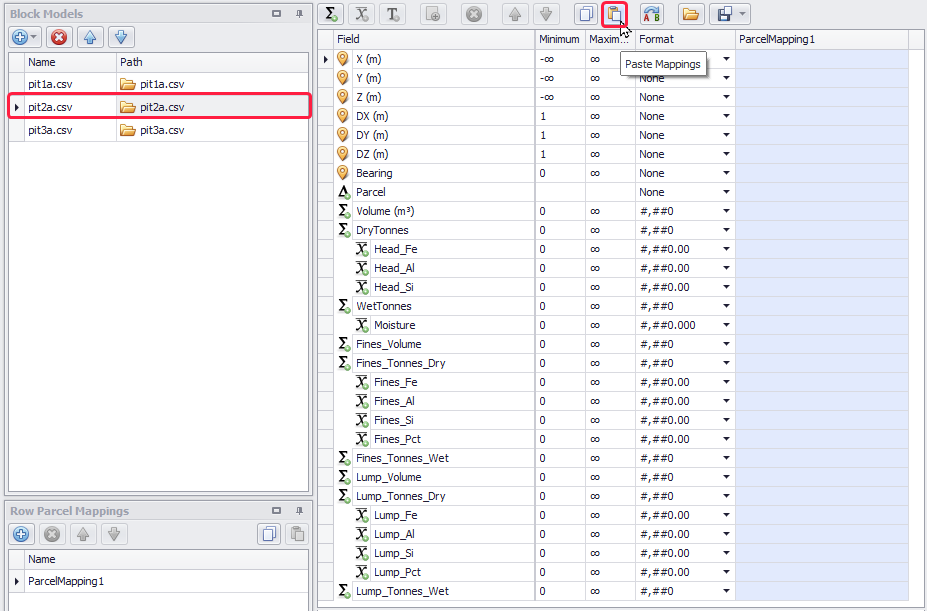Viewport: 927px width, 611px height.
Task: Open mappings using the folder icon in toolbar
Action: (x=690, y=14)
